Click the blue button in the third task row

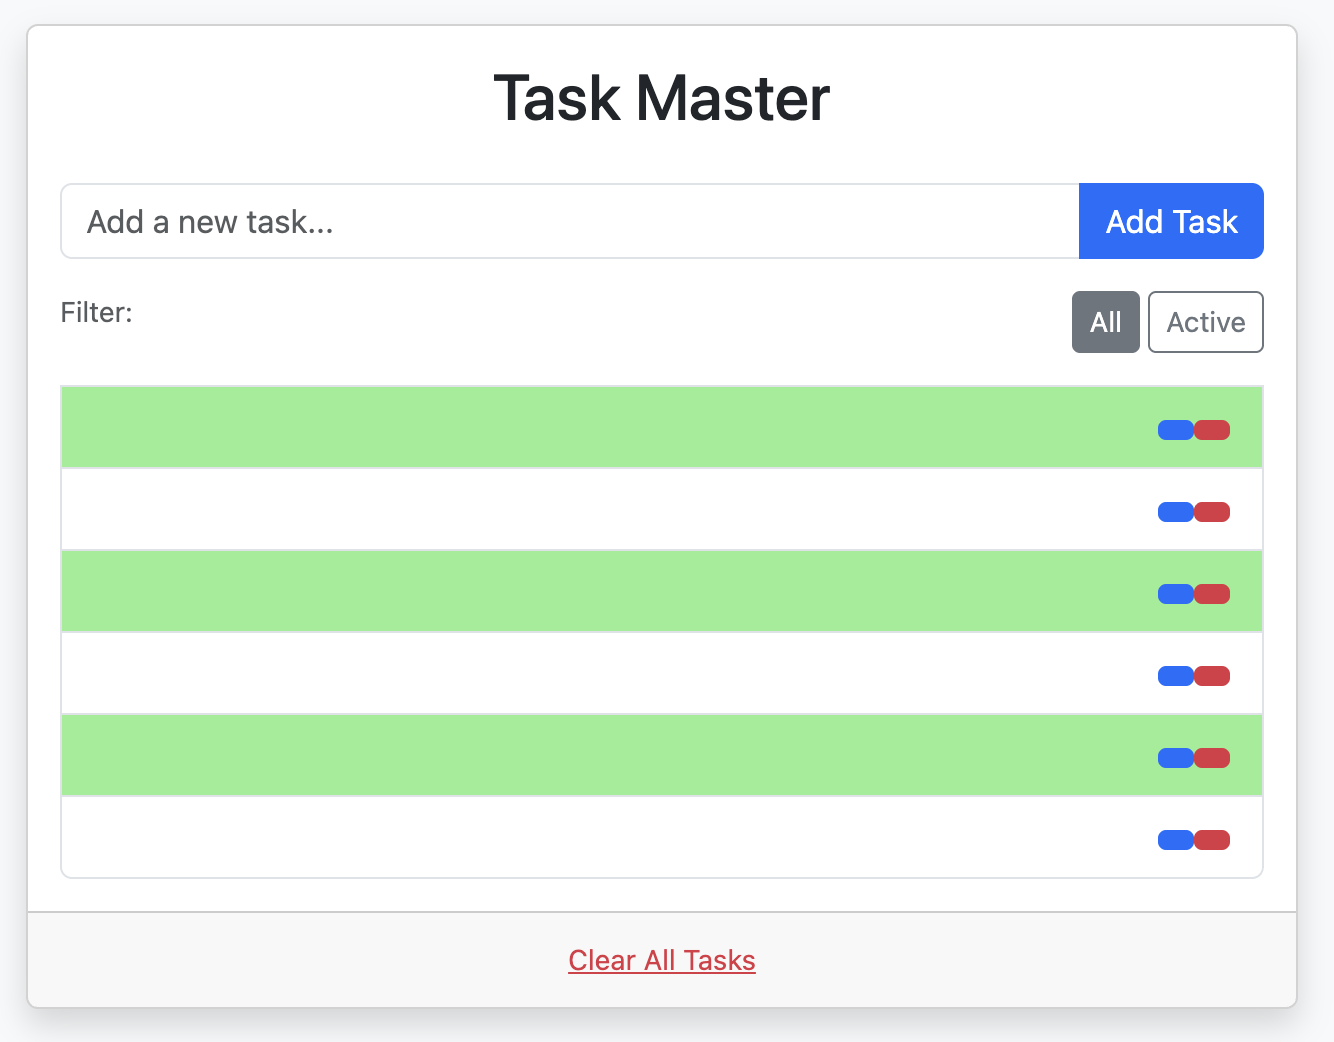click(1175, 594)
